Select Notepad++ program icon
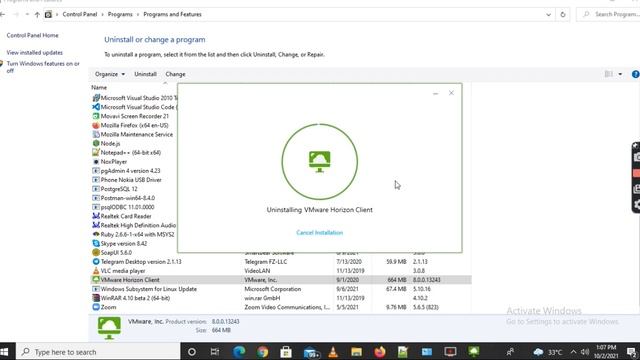640x360 pixels. [x=96, y=153]
